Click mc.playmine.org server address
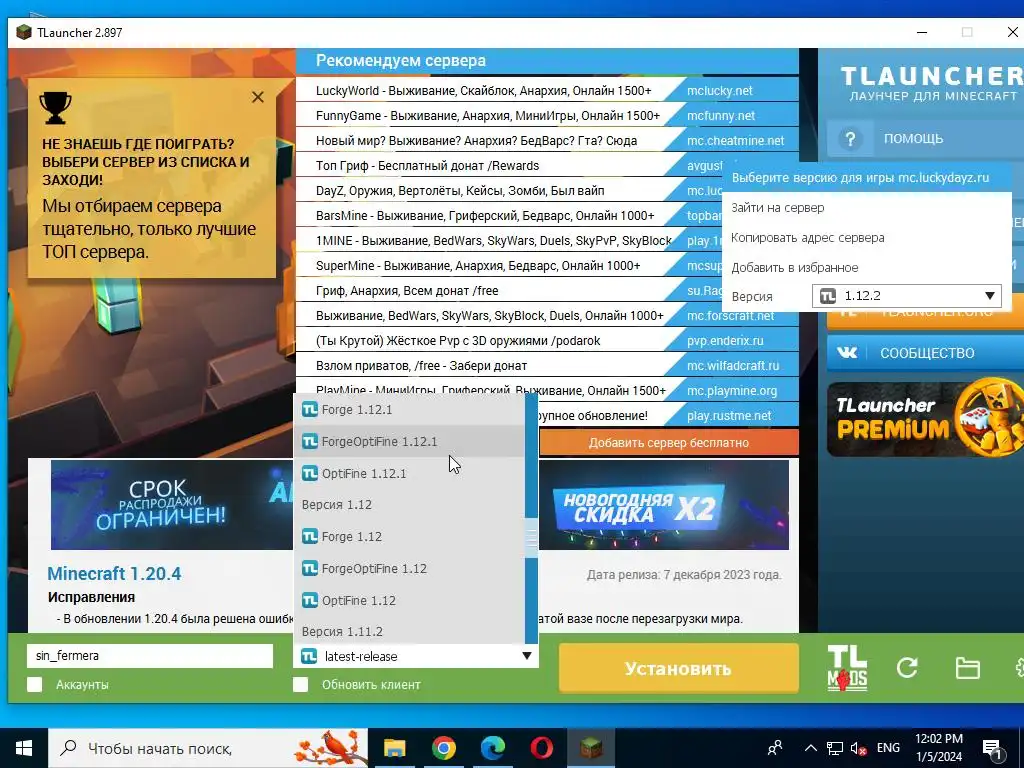This screenshot has height=768, width=1024. click(731, 391)
